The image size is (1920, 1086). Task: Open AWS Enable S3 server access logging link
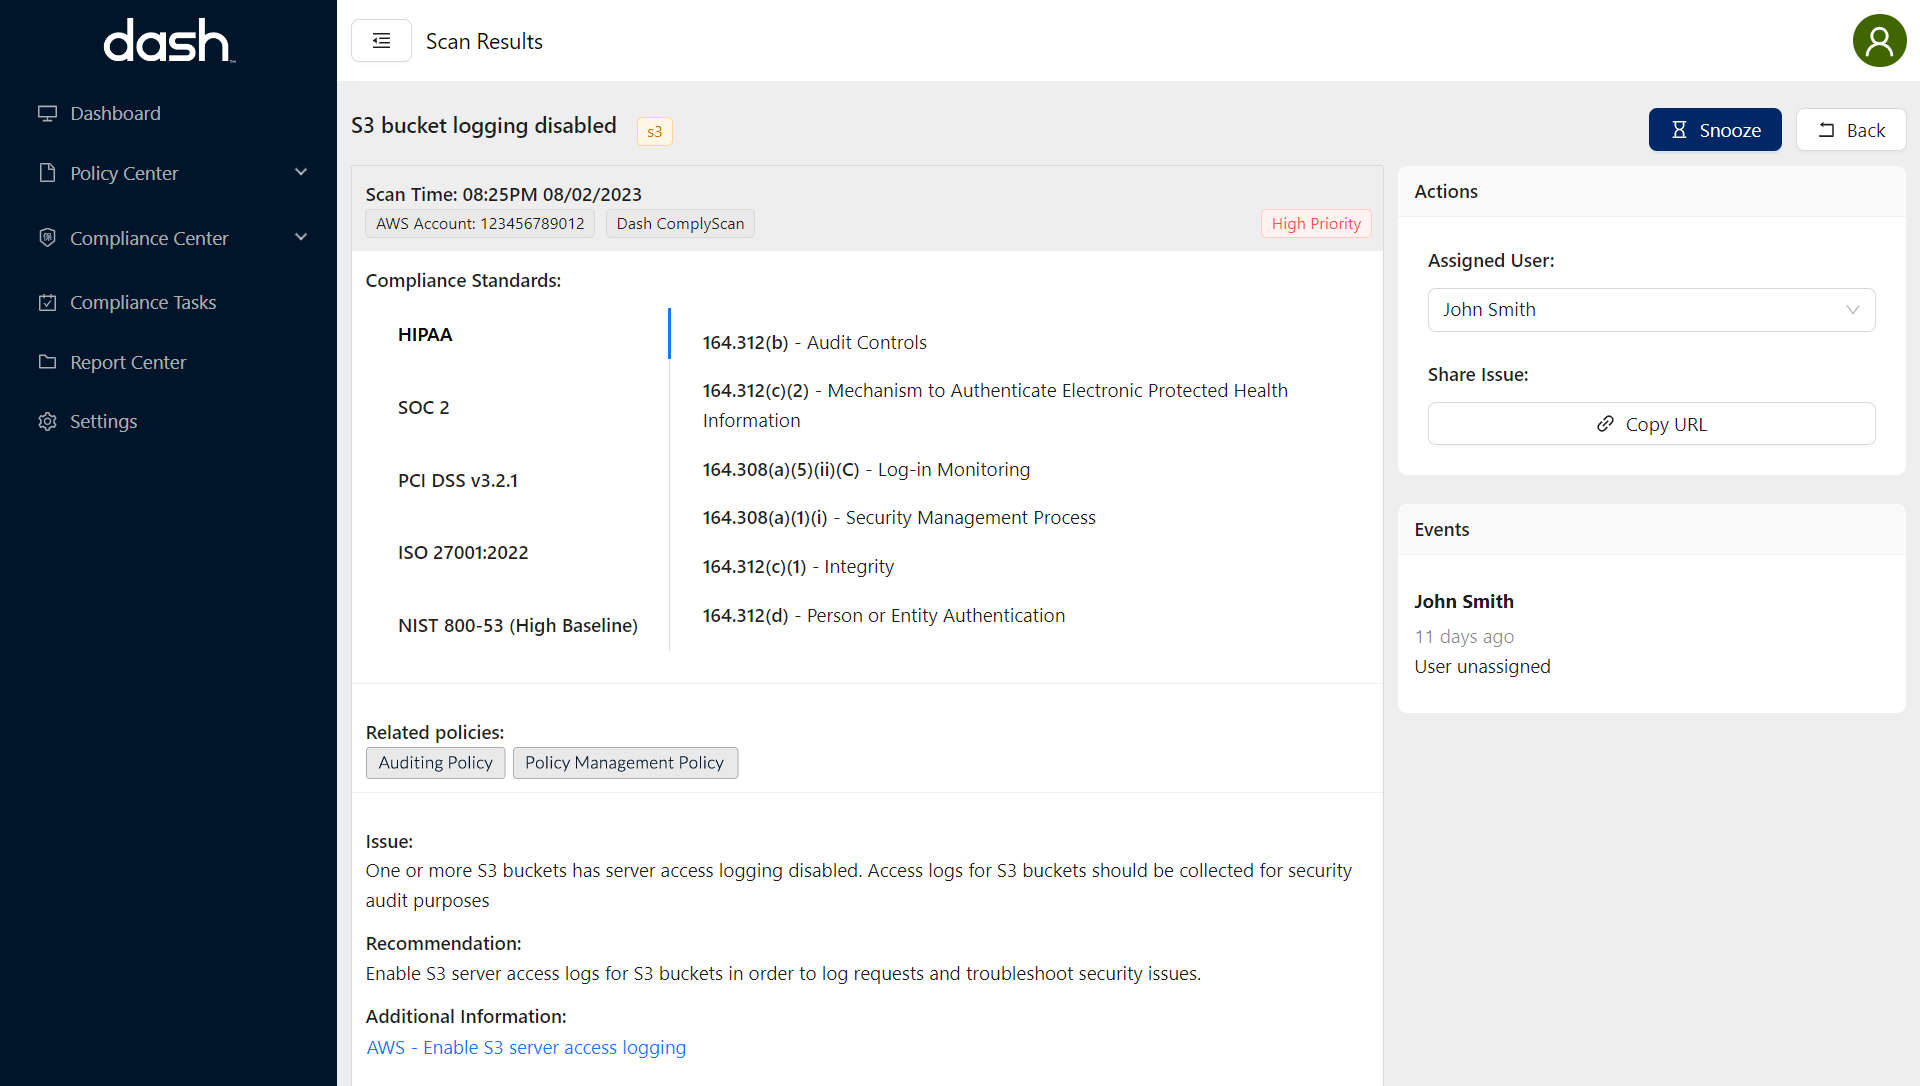click(x=526, y=1047)
